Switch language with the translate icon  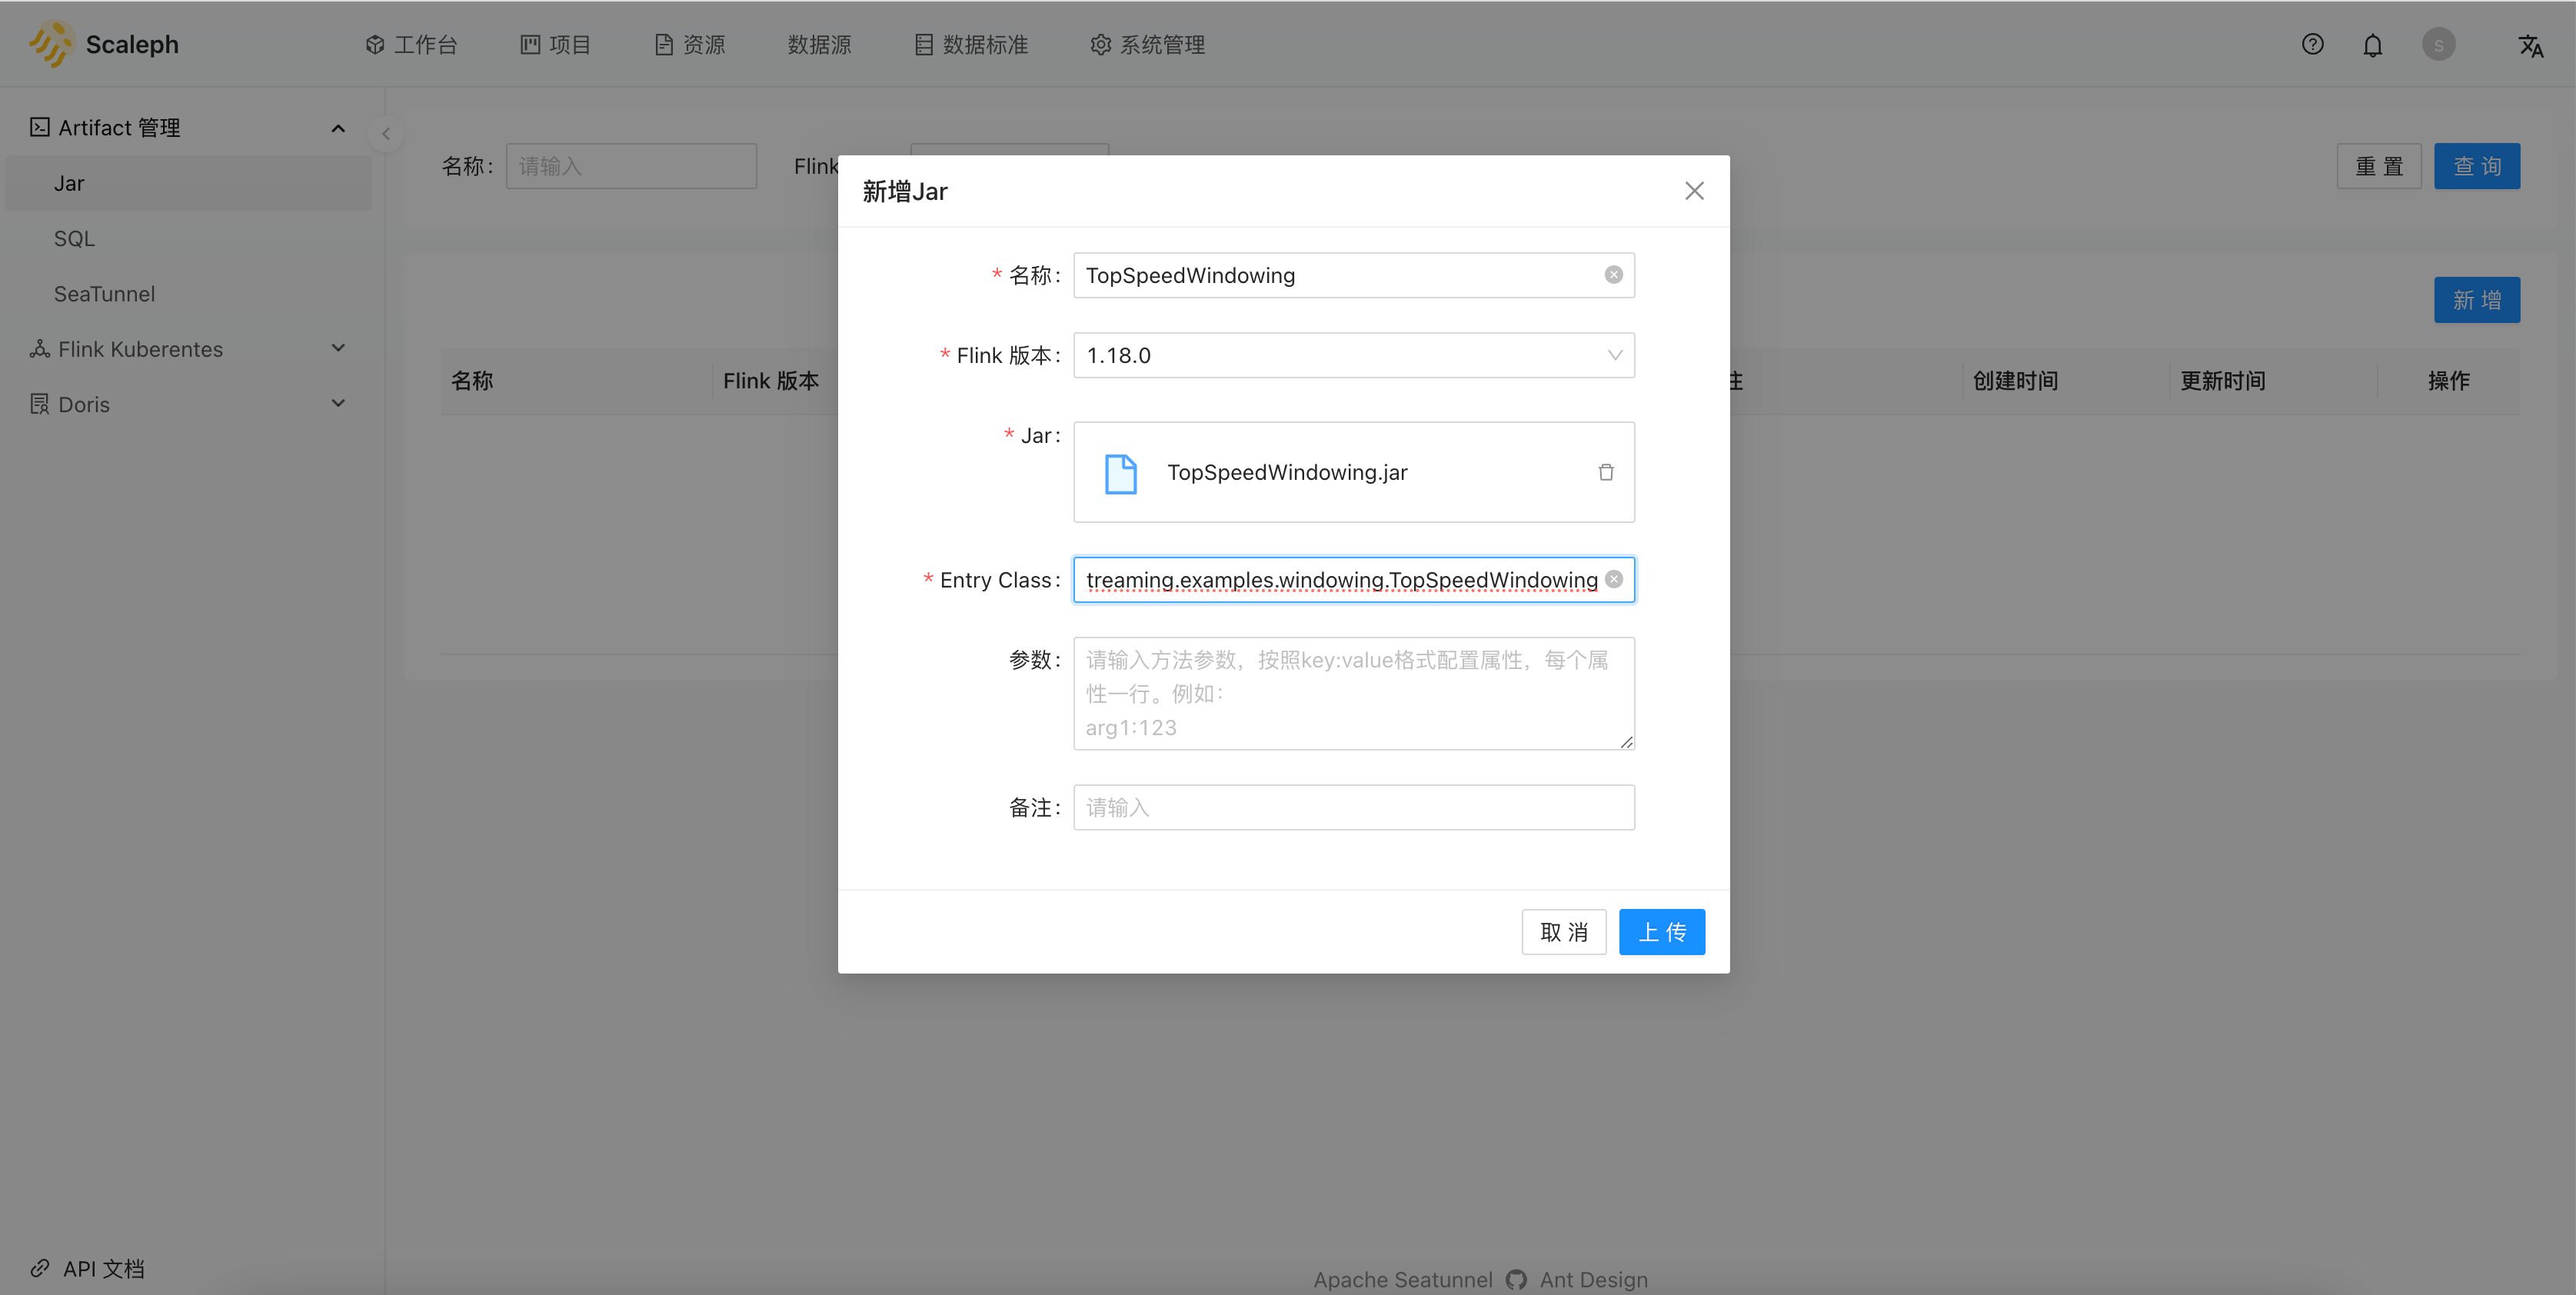[x=2530, y=45]
